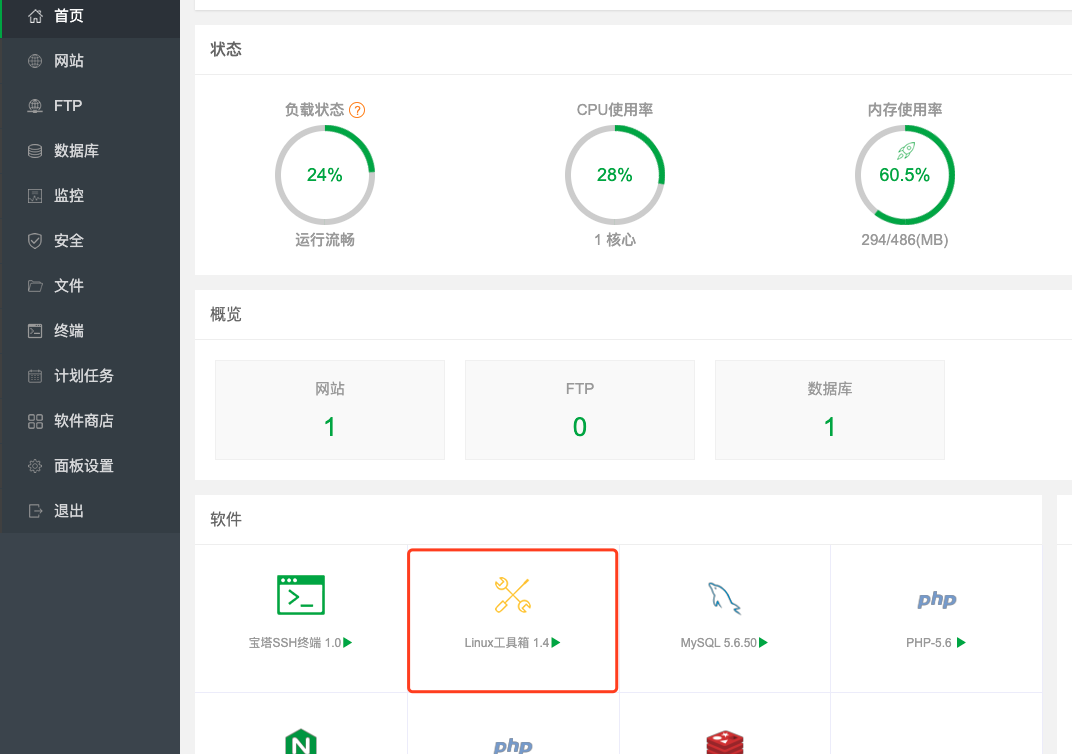Click 退出 to log out

click(90, 511)
